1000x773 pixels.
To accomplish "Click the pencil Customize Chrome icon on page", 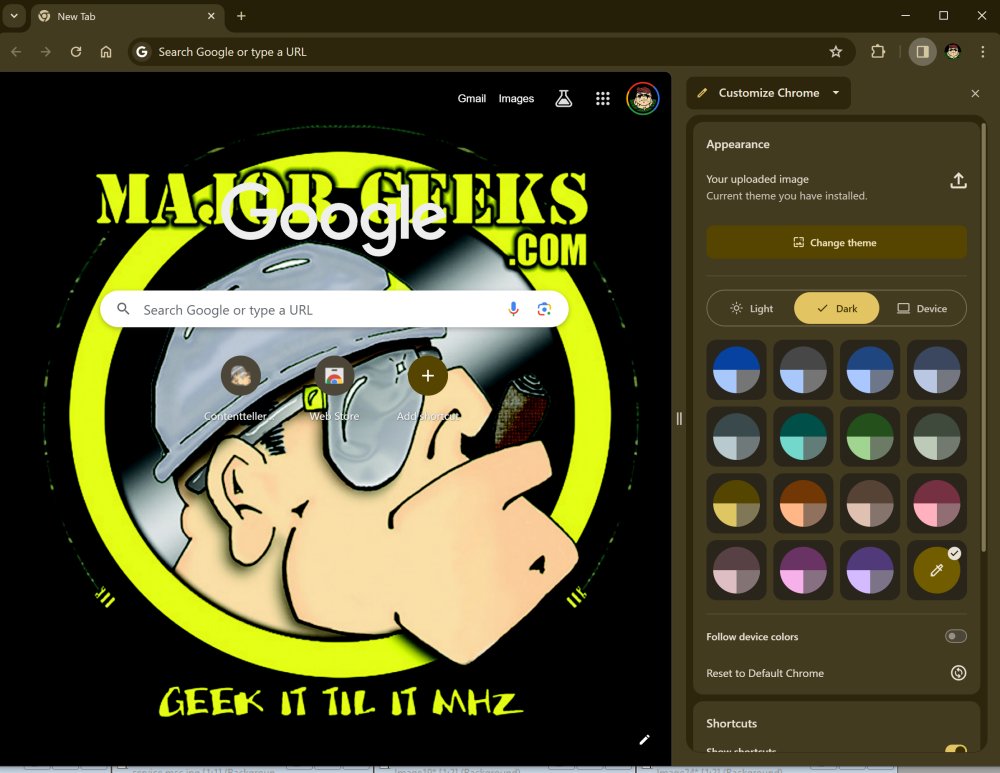I will click(644, 739).
